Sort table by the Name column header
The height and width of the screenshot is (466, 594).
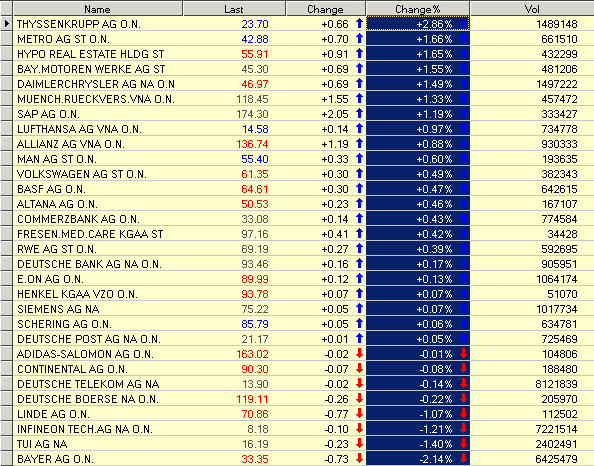tap(98, 9)
